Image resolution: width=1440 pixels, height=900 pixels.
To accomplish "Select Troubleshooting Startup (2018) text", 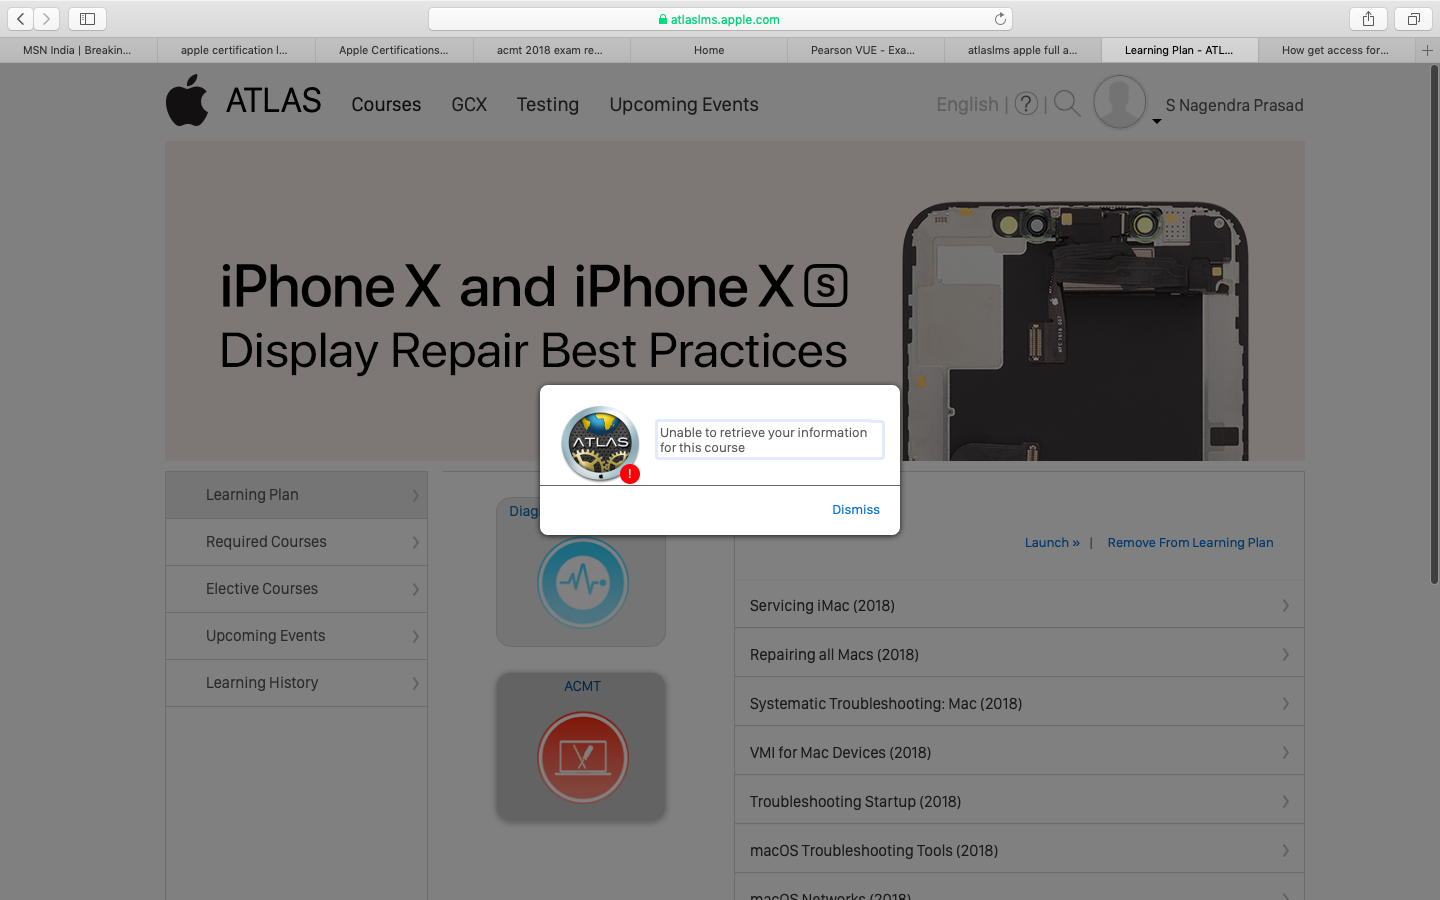I will tap(855, 802).
